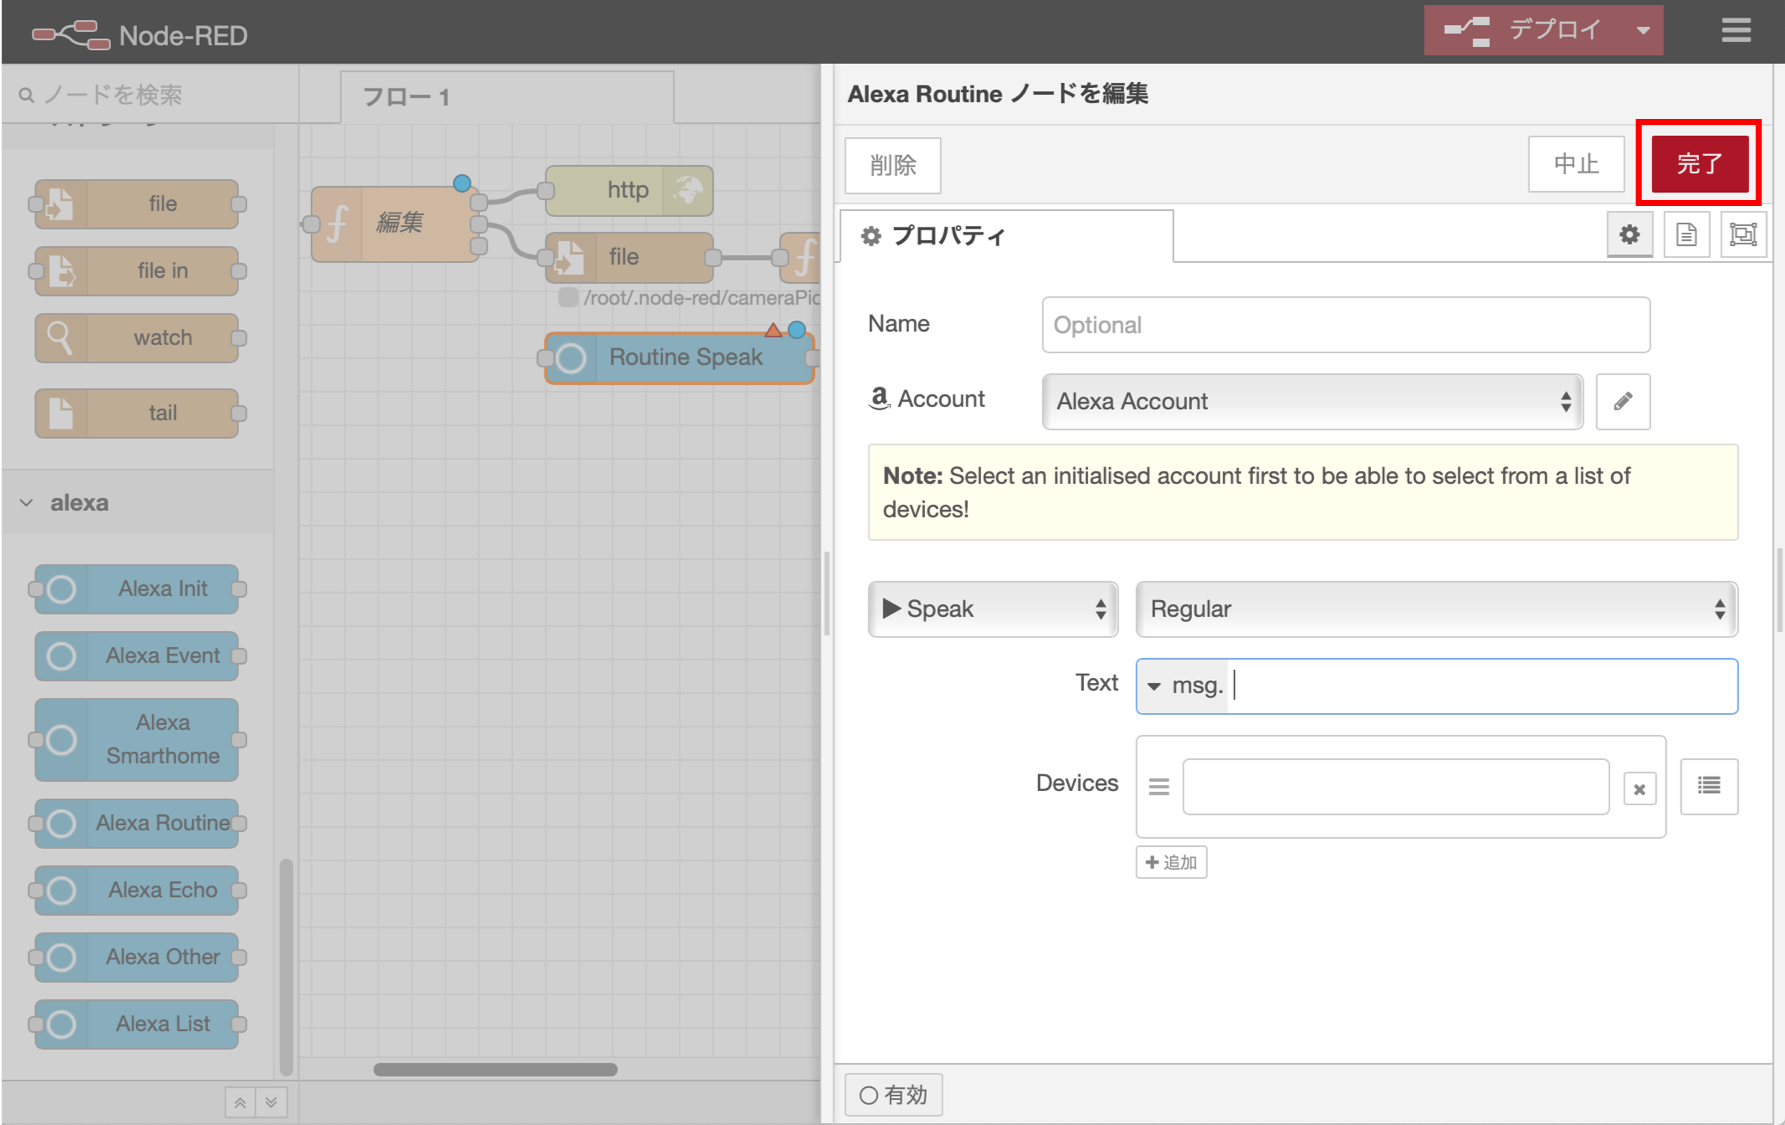1785x1125 pixels.
Task: Click the Routine Speak node on canvas
Action: (x=684, y=358)
